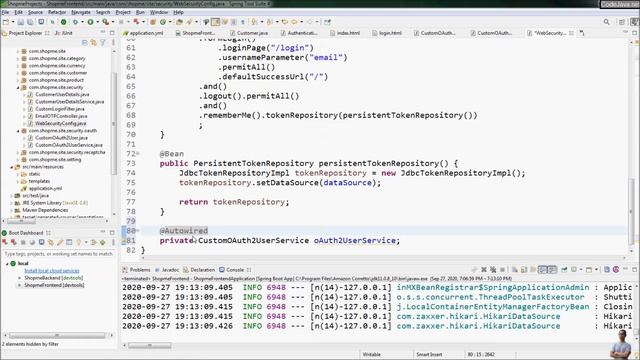Open the Source menu
This screenshot has width=640, height=360.
point(35,12)
